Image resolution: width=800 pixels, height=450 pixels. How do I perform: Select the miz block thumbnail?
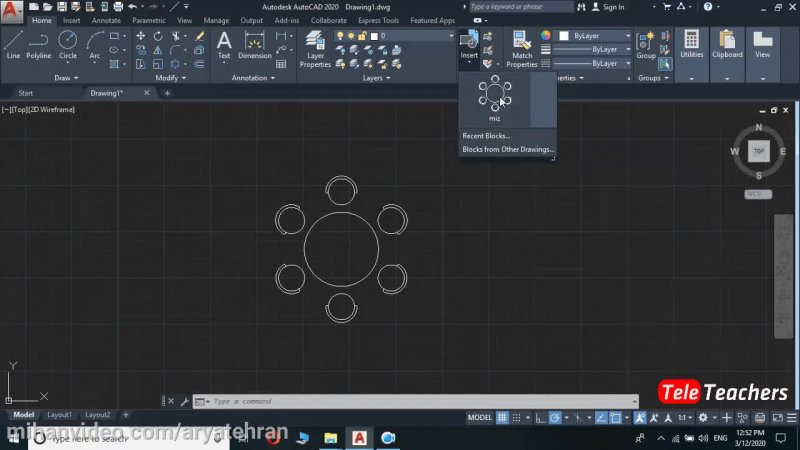click(x=494, y=99)
